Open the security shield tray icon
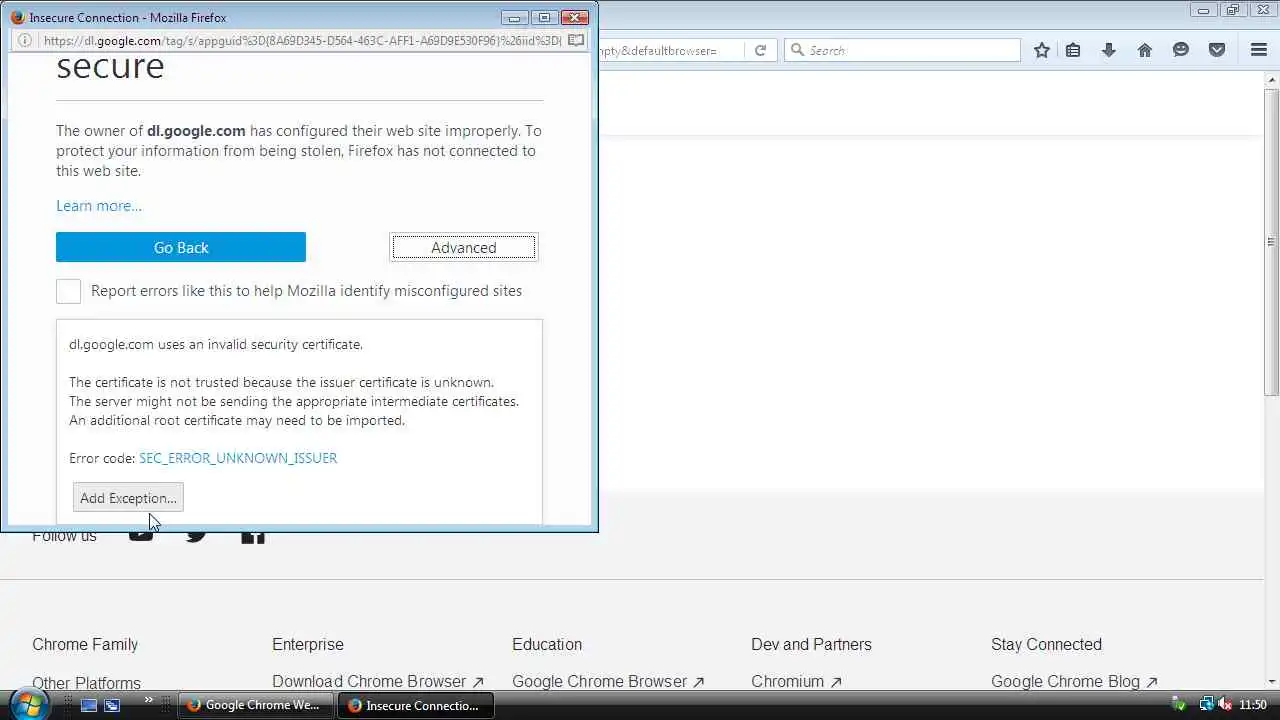The image size is (1280, 720). (x=1179, y=705)
